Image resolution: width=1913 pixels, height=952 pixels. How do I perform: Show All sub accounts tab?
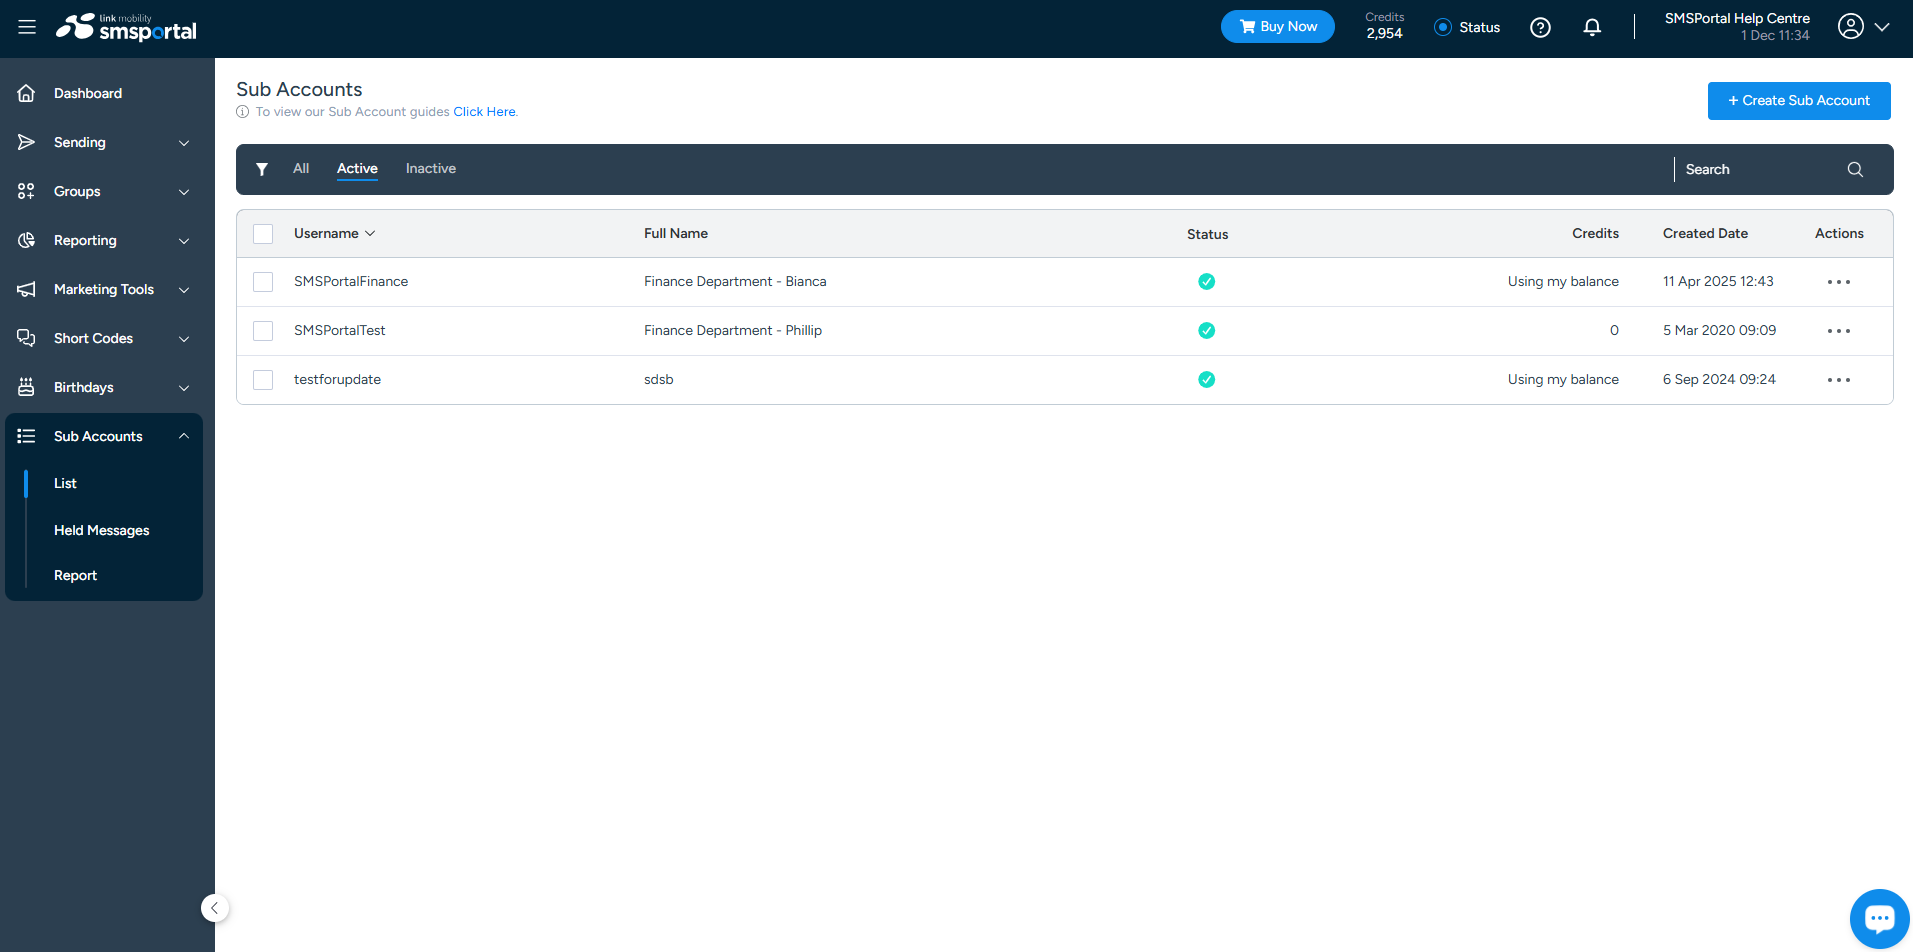pyautogui.click(x=301, y=168)
